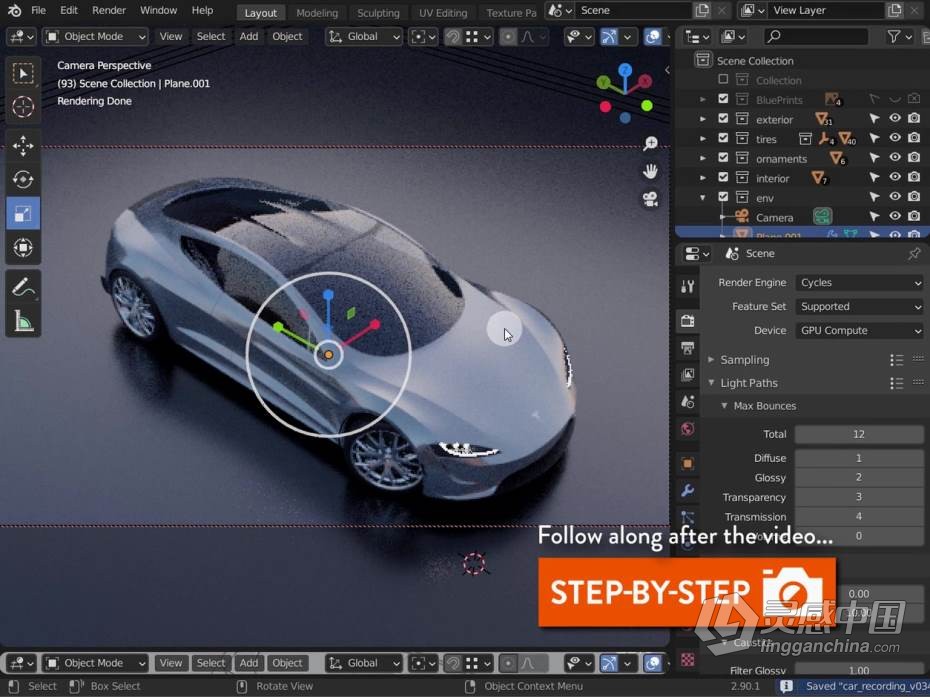This screenshot has height=697, width=930.
Task: Choose the Measure tool
Action: click(x=23, y=321)
